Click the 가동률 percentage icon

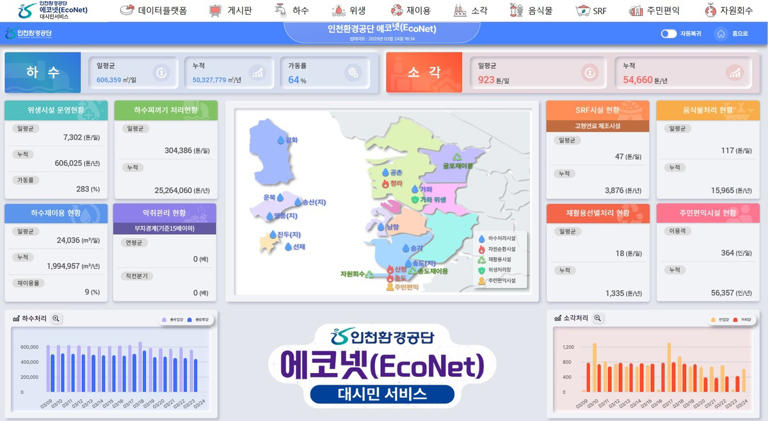pos(352,73)
